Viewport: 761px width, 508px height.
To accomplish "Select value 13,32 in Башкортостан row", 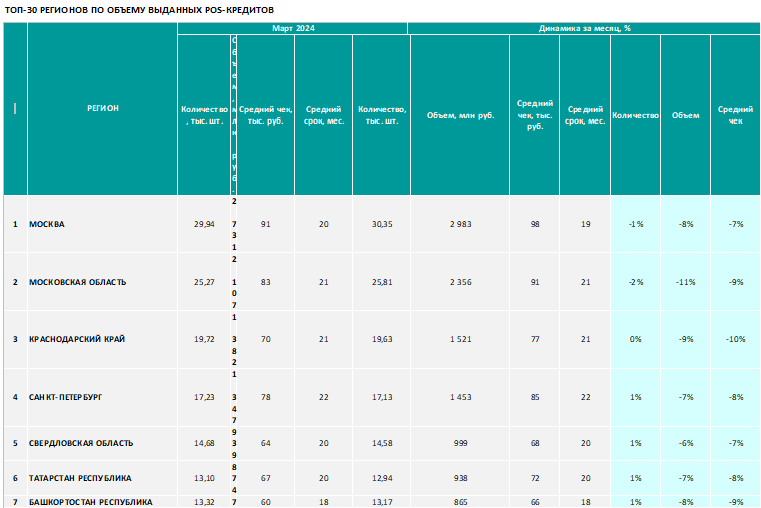I will (x=204, y=502).
